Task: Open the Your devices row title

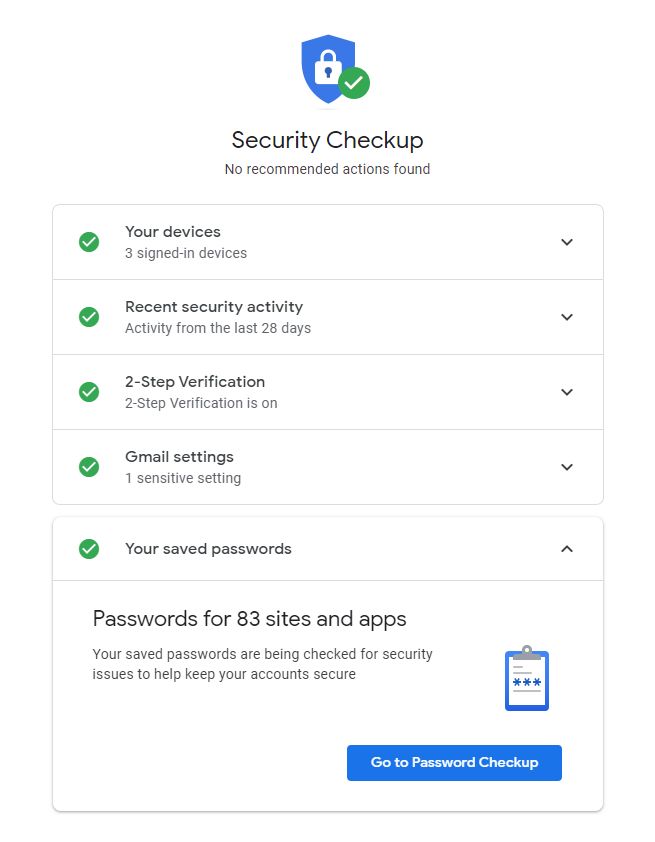Action: pos(173,232)
